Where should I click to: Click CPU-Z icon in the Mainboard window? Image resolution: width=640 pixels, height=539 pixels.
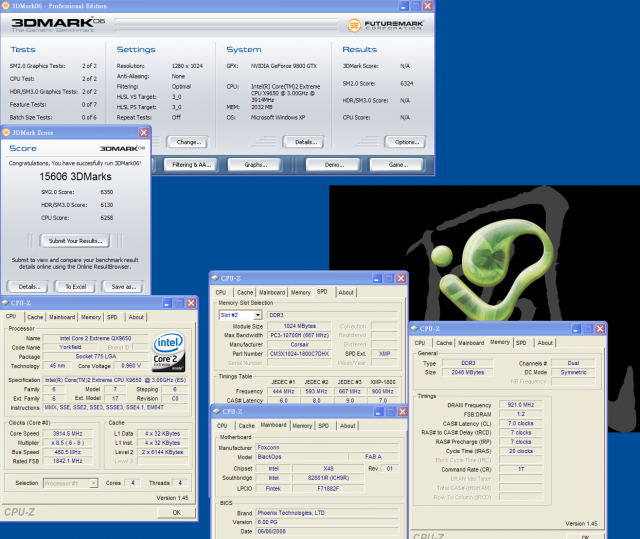click(217, 411)
